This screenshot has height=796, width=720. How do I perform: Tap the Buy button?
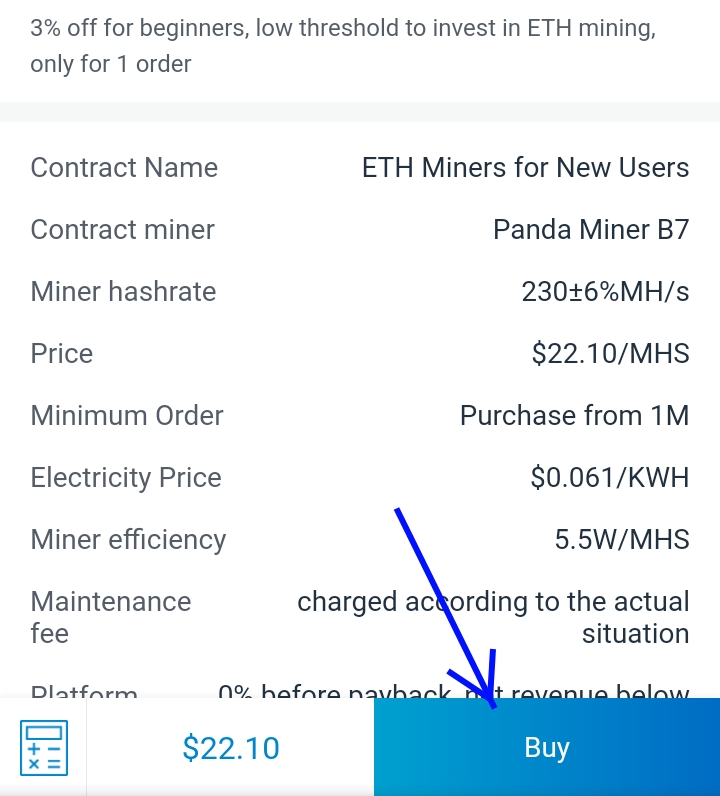coord(546,747)
